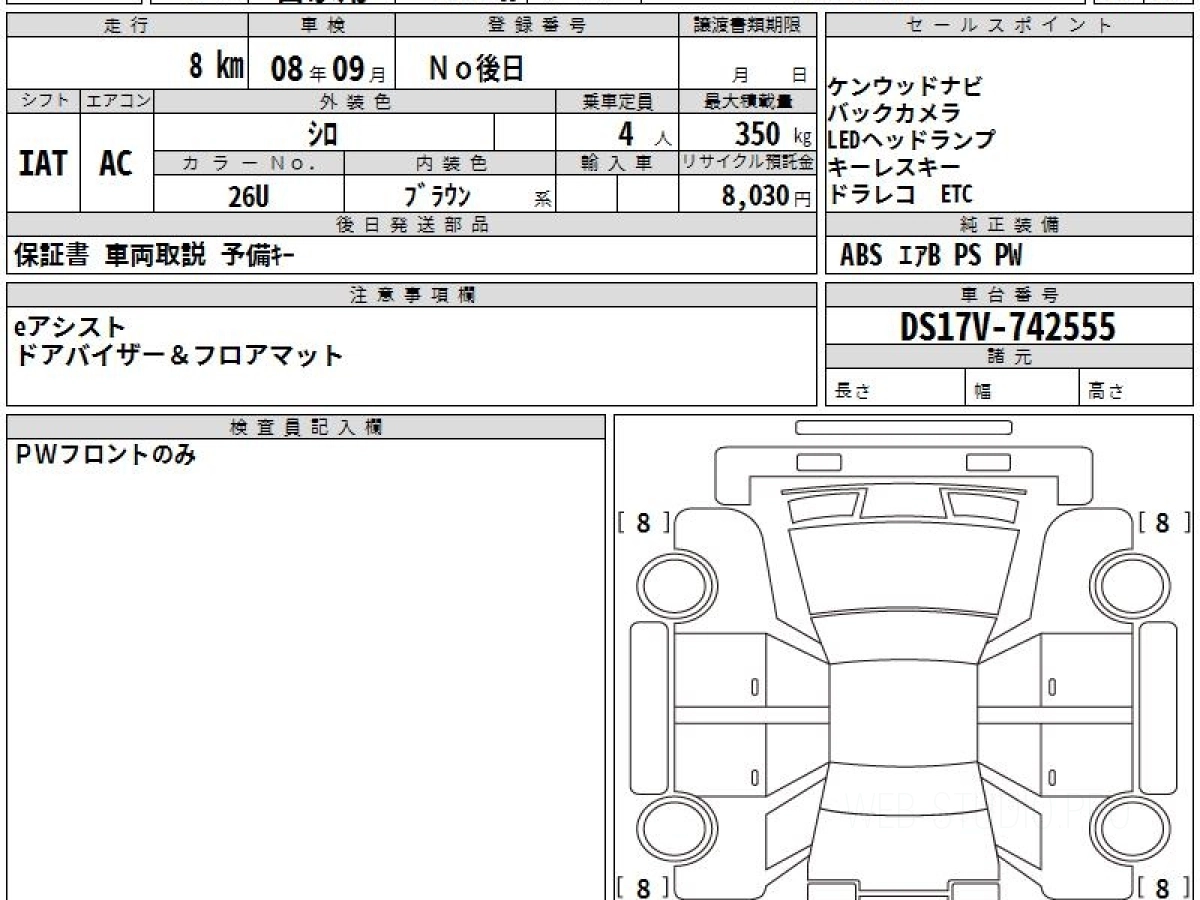This screenshot has width=1200, height=900.
Task: Click the PWフロントのみ inspector note
Action: pos(105,455)
